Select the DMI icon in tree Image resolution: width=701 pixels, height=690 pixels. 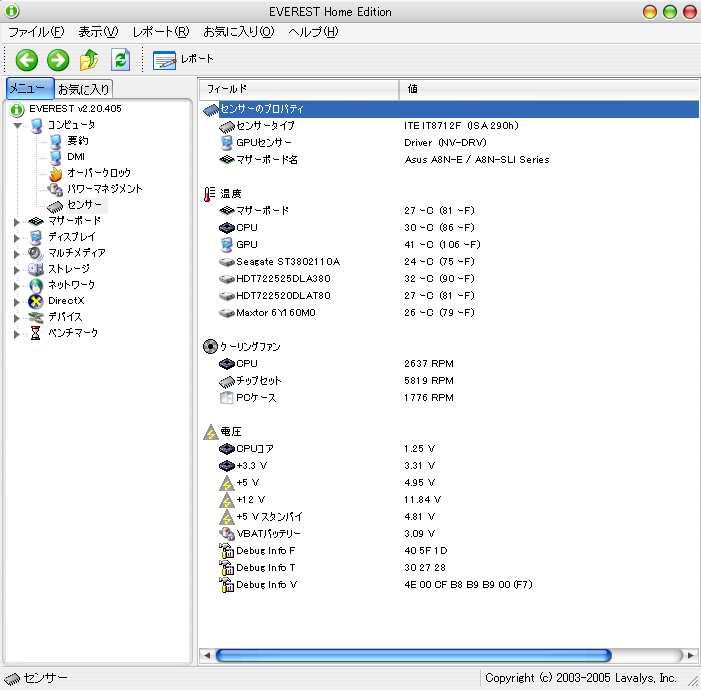(x=55, y=157)
